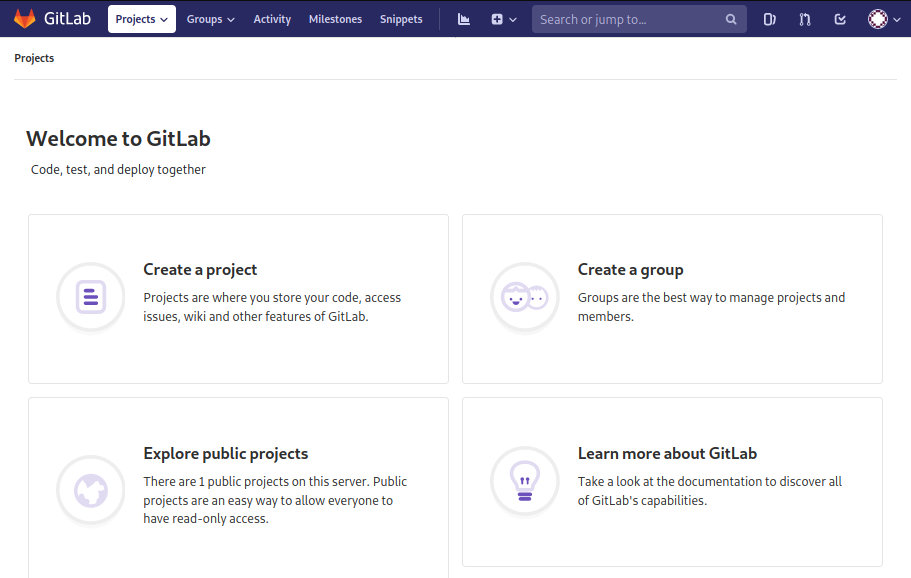This screenshot has height=578, width=911.
Task: Click 'There are 1 public projects' description
Action: pyautogui.click(x=275, y=500)
